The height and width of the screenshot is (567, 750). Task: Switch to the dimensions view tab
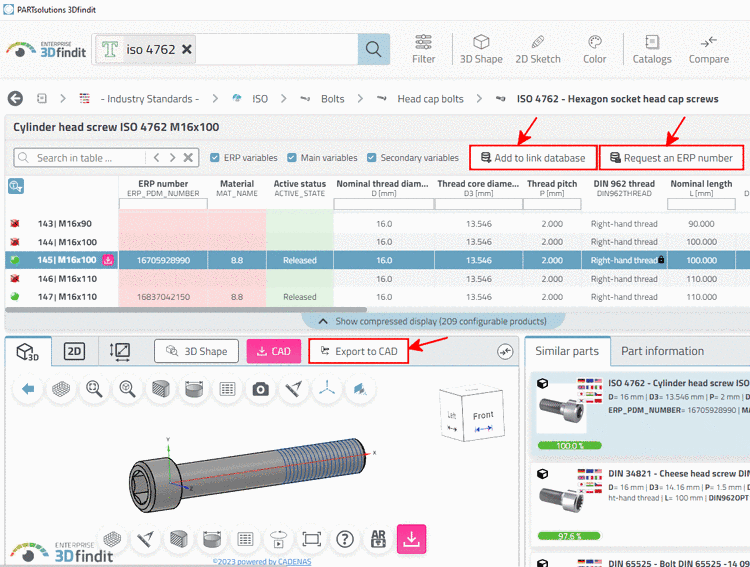[x=120, y=352]
